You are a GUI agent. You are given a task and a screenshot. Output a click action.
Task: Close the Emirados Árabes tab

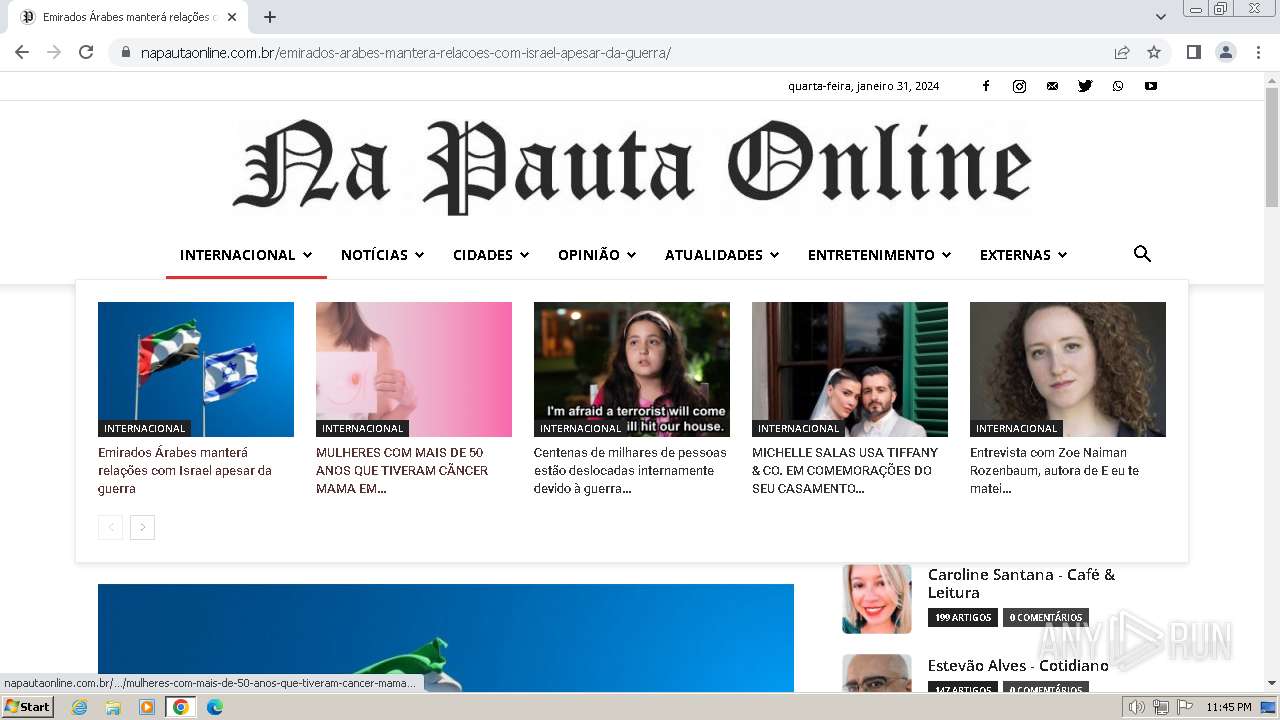click(x=232, y=17)
